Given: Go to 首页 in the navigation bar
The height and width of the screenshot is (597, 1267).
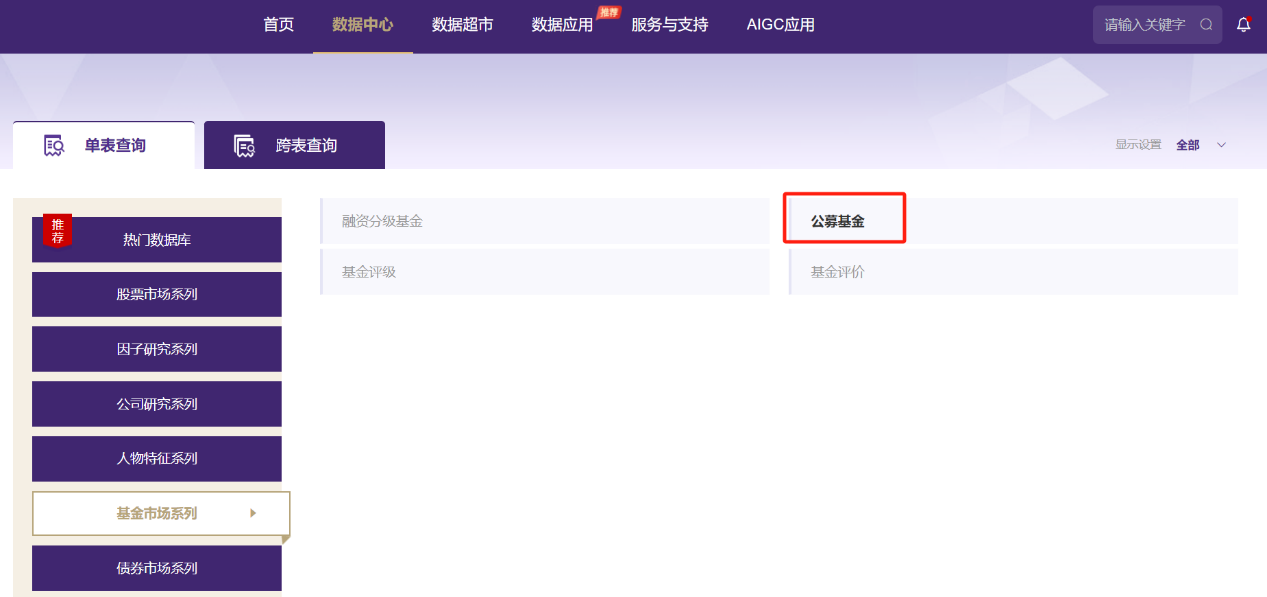Looking at the screenshot, I should [279, 25].
